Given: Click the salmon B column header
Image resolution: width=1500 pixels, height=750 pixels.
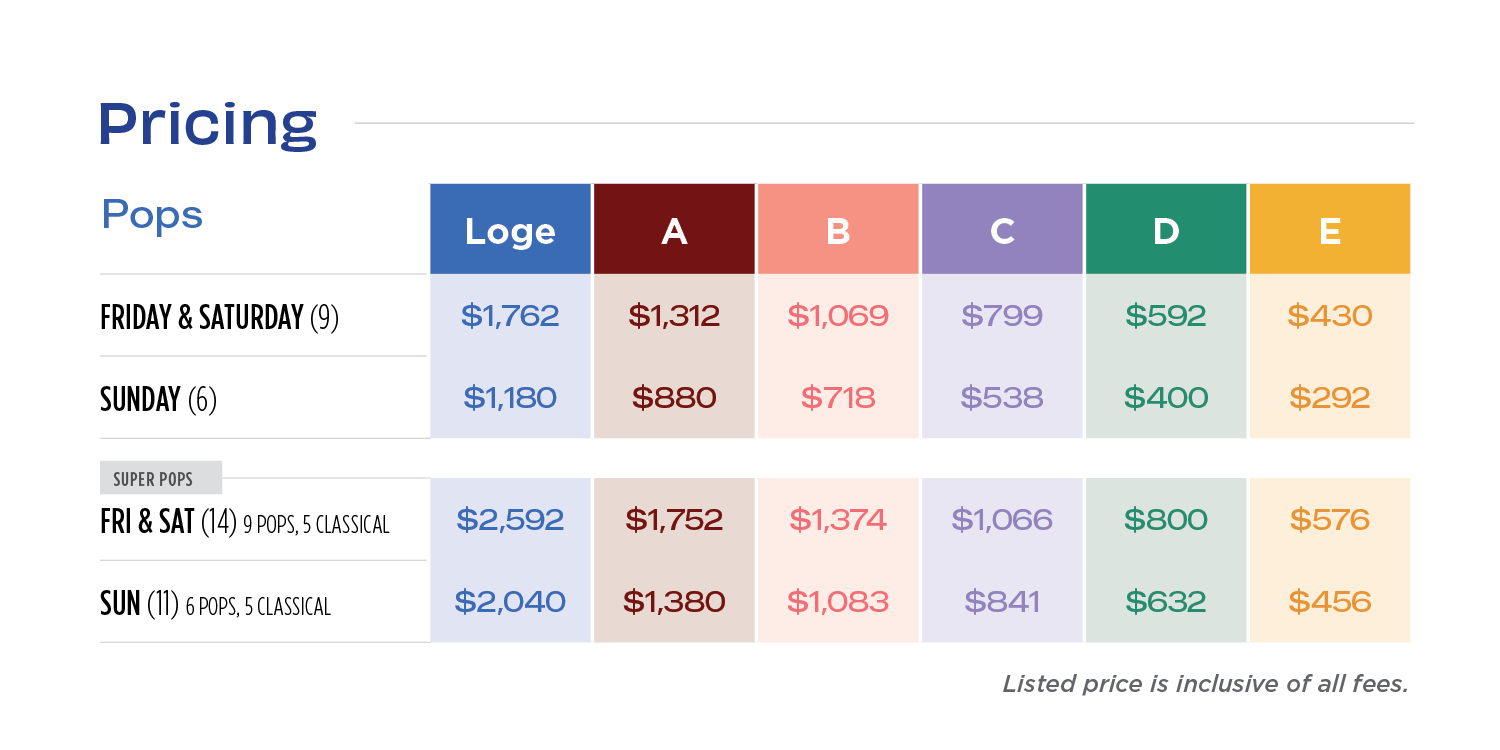Looking at the screenshot, I should 838,230.
